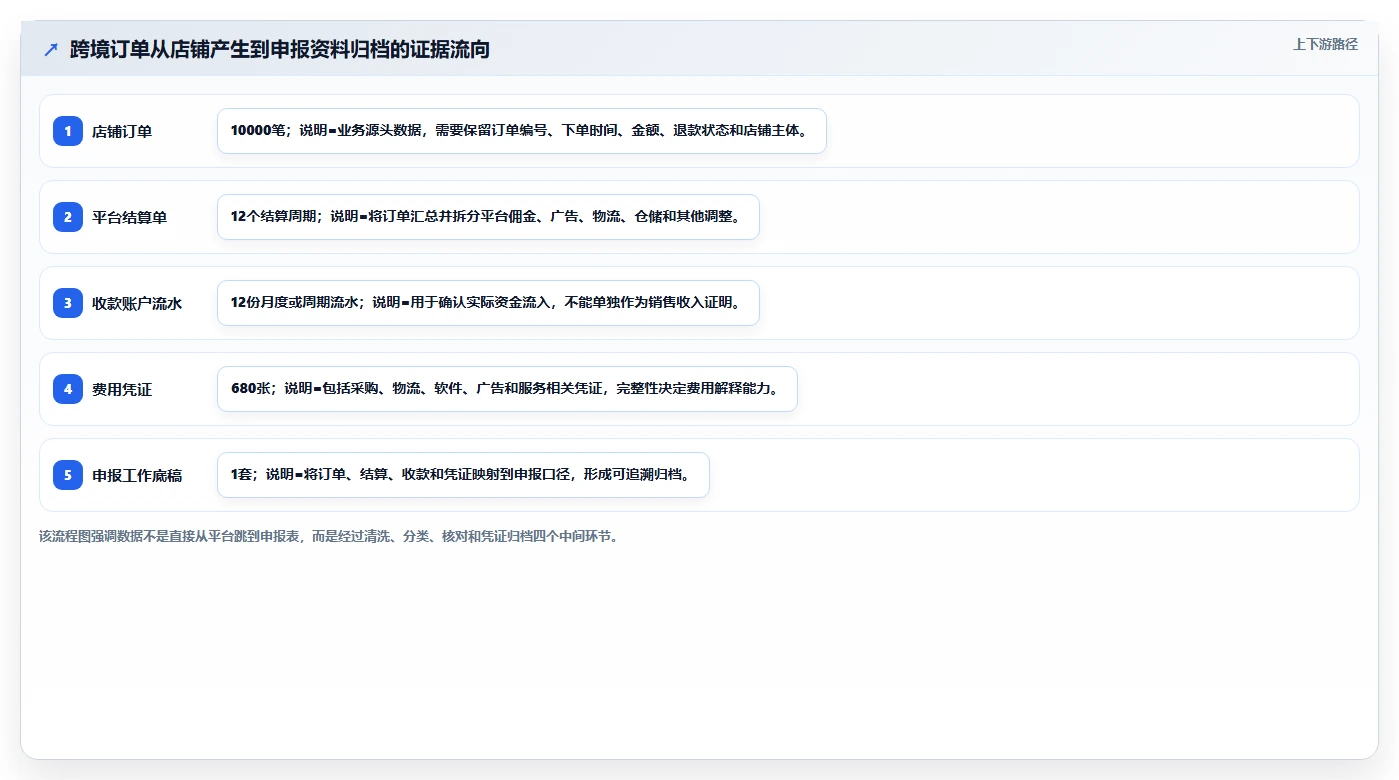The image size is (1399, 780).
Task: Select the step 4 number badge
Action: point(68,389)
